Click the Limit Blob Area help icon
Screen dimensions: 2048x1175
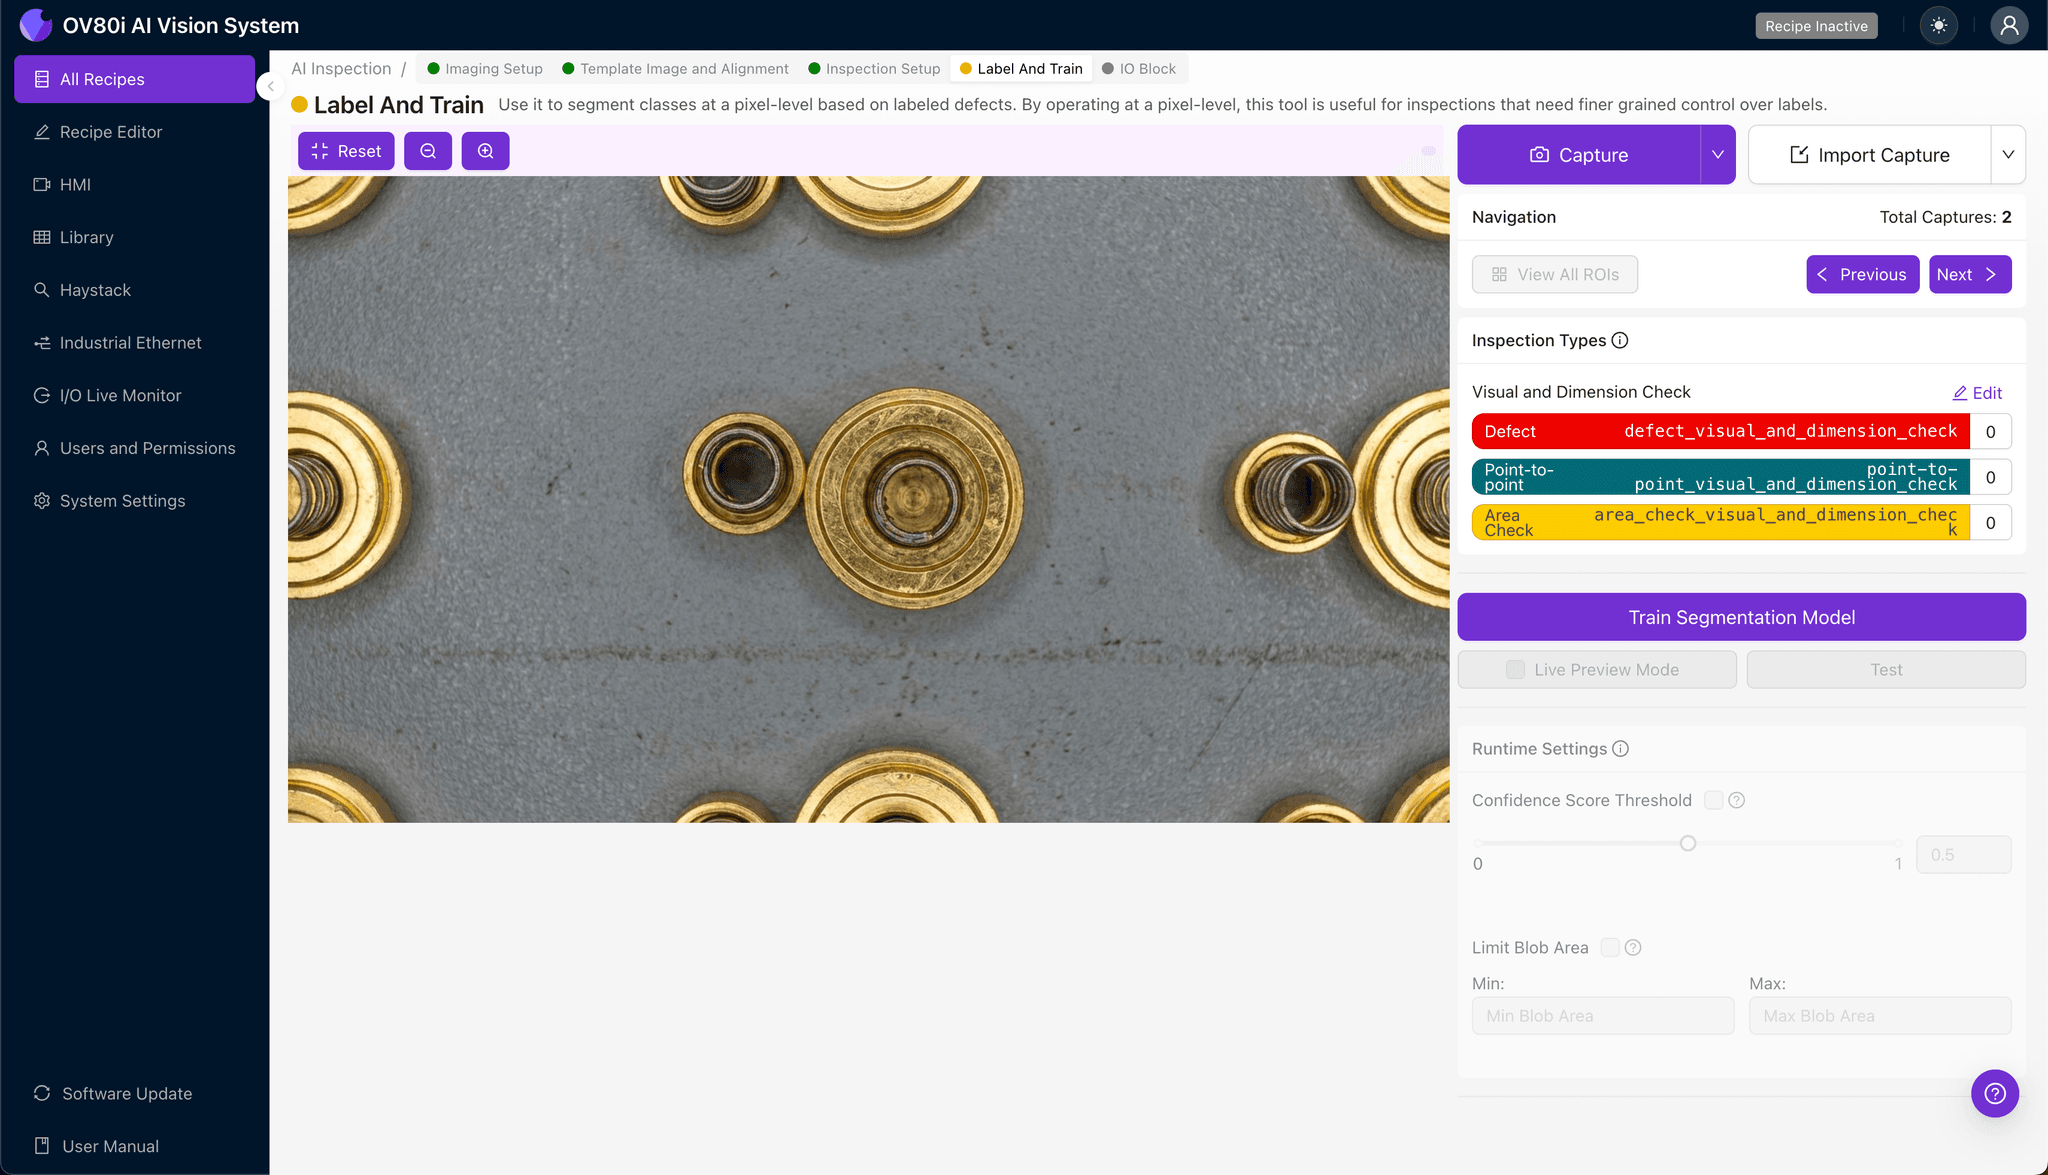(x=1633, y=947)
